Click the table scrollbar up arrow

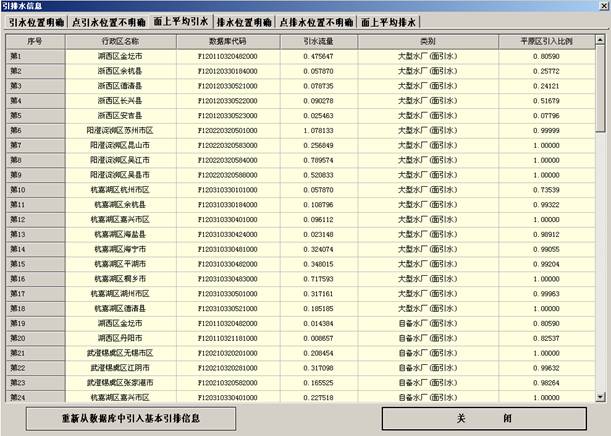tap(601, 39)
